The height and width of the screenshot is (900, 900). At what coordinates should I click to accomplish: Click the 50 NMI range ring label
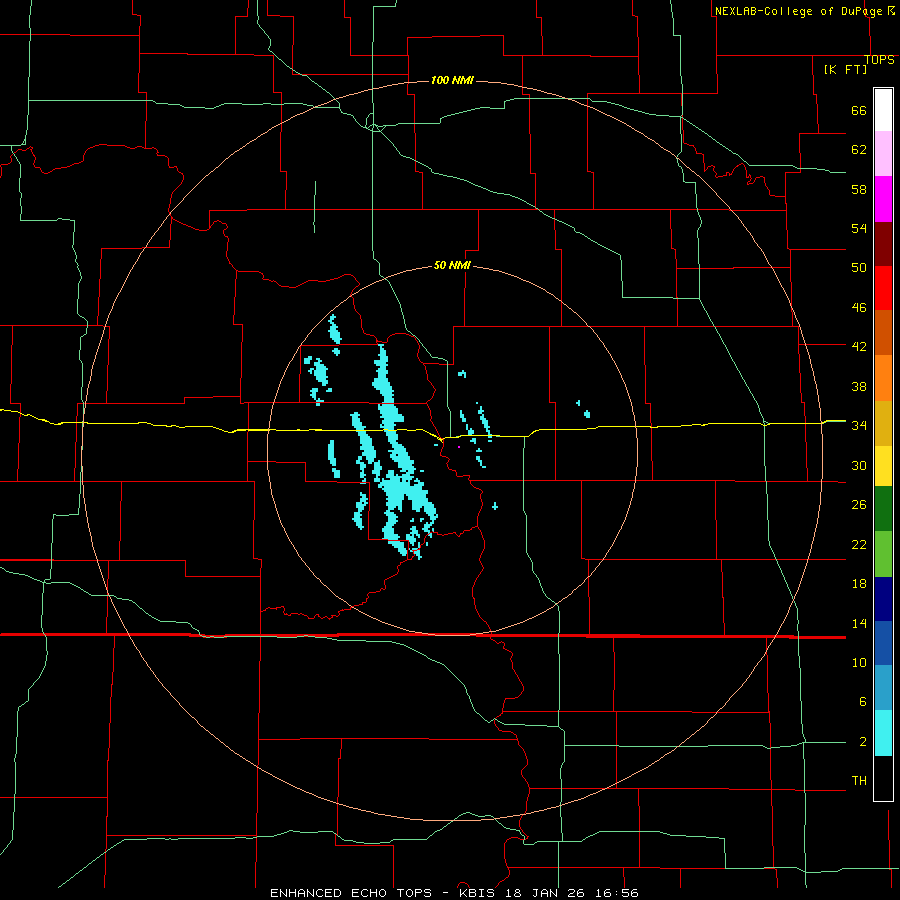[452, 265]
